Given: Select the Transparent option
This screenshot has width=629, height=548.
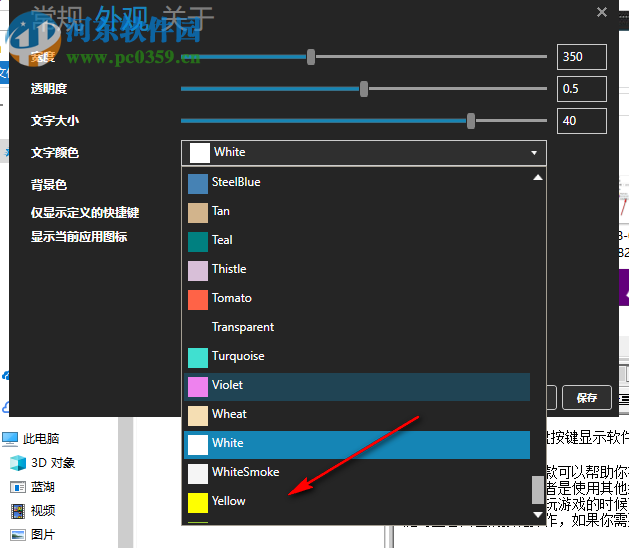Looking at the screenshot, I should pos(357,328).
